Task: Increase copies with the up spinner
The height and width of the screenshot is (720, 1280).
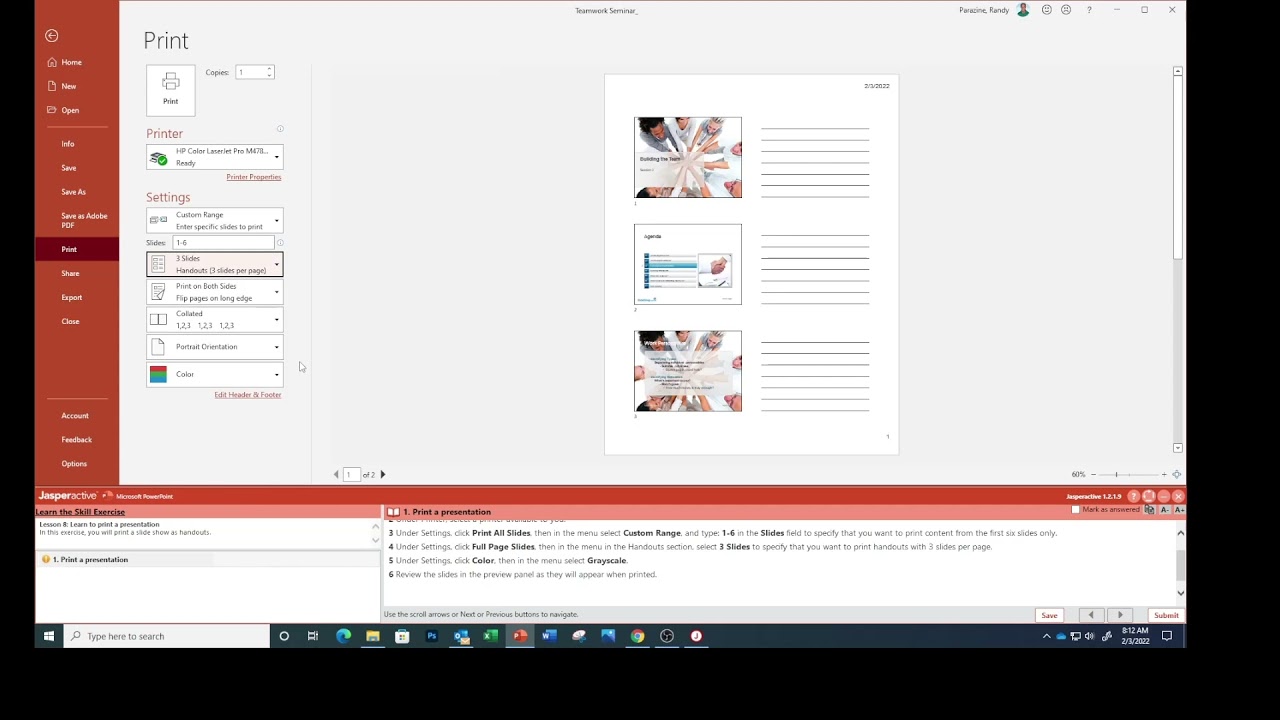Action: 270,69
